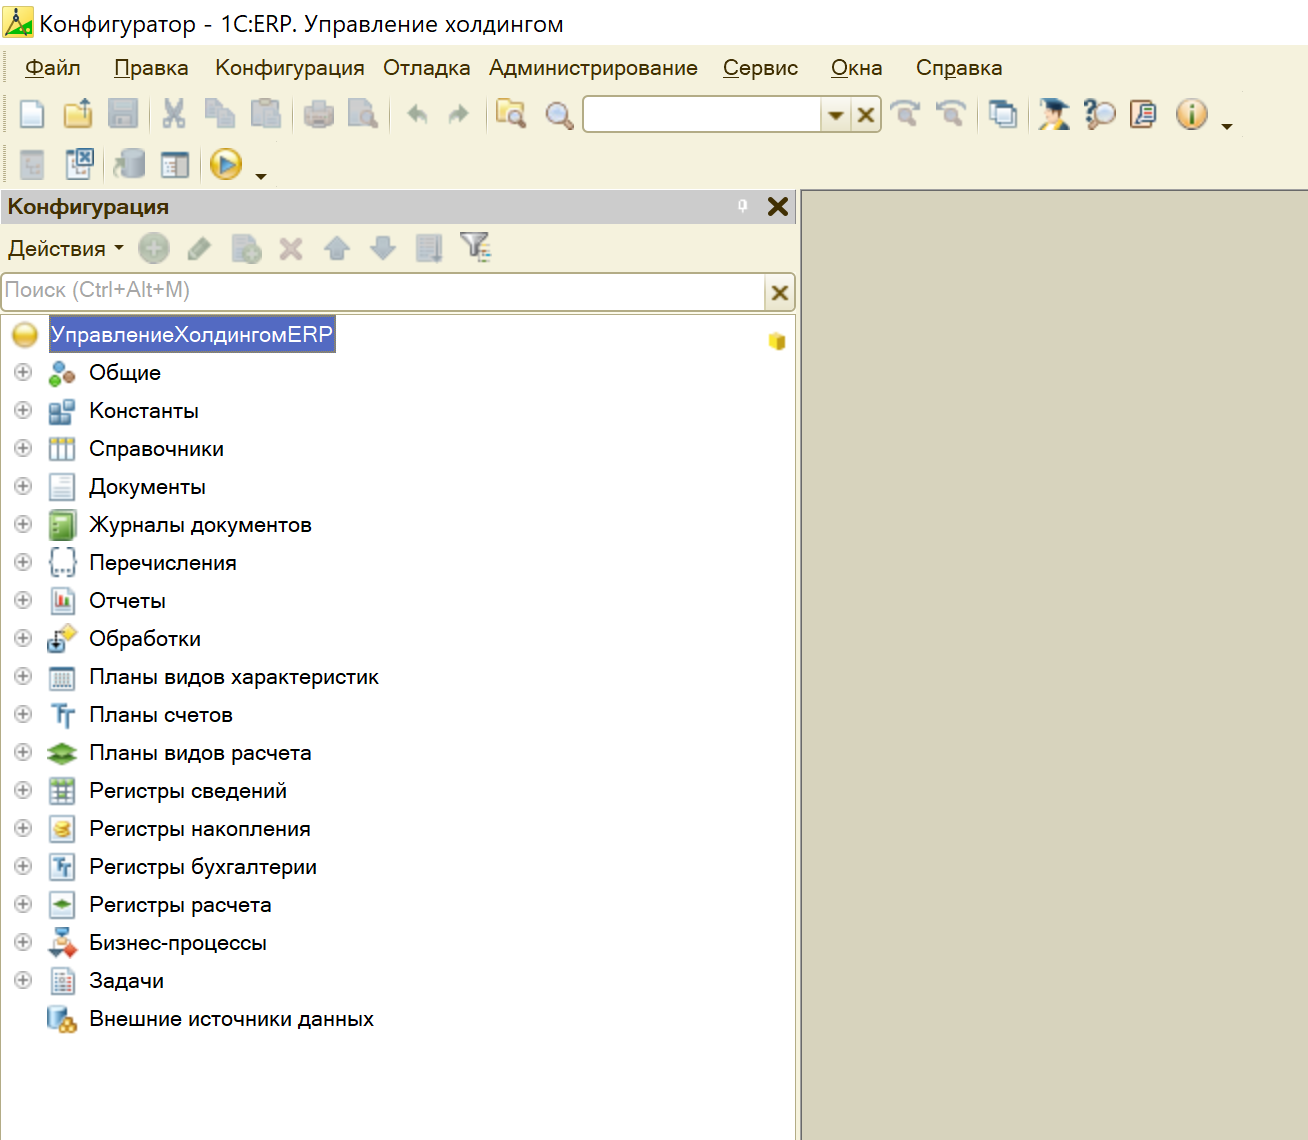Click the Add green plus icon

pos(154,248)
